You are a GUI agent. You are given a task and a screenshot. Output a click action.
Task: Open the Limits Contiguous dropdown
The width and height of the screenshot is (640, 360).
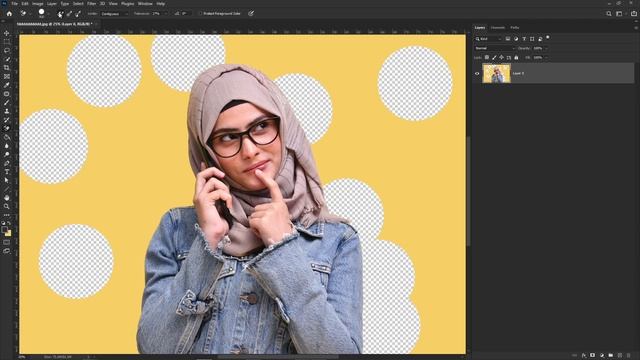coord(114,14)
